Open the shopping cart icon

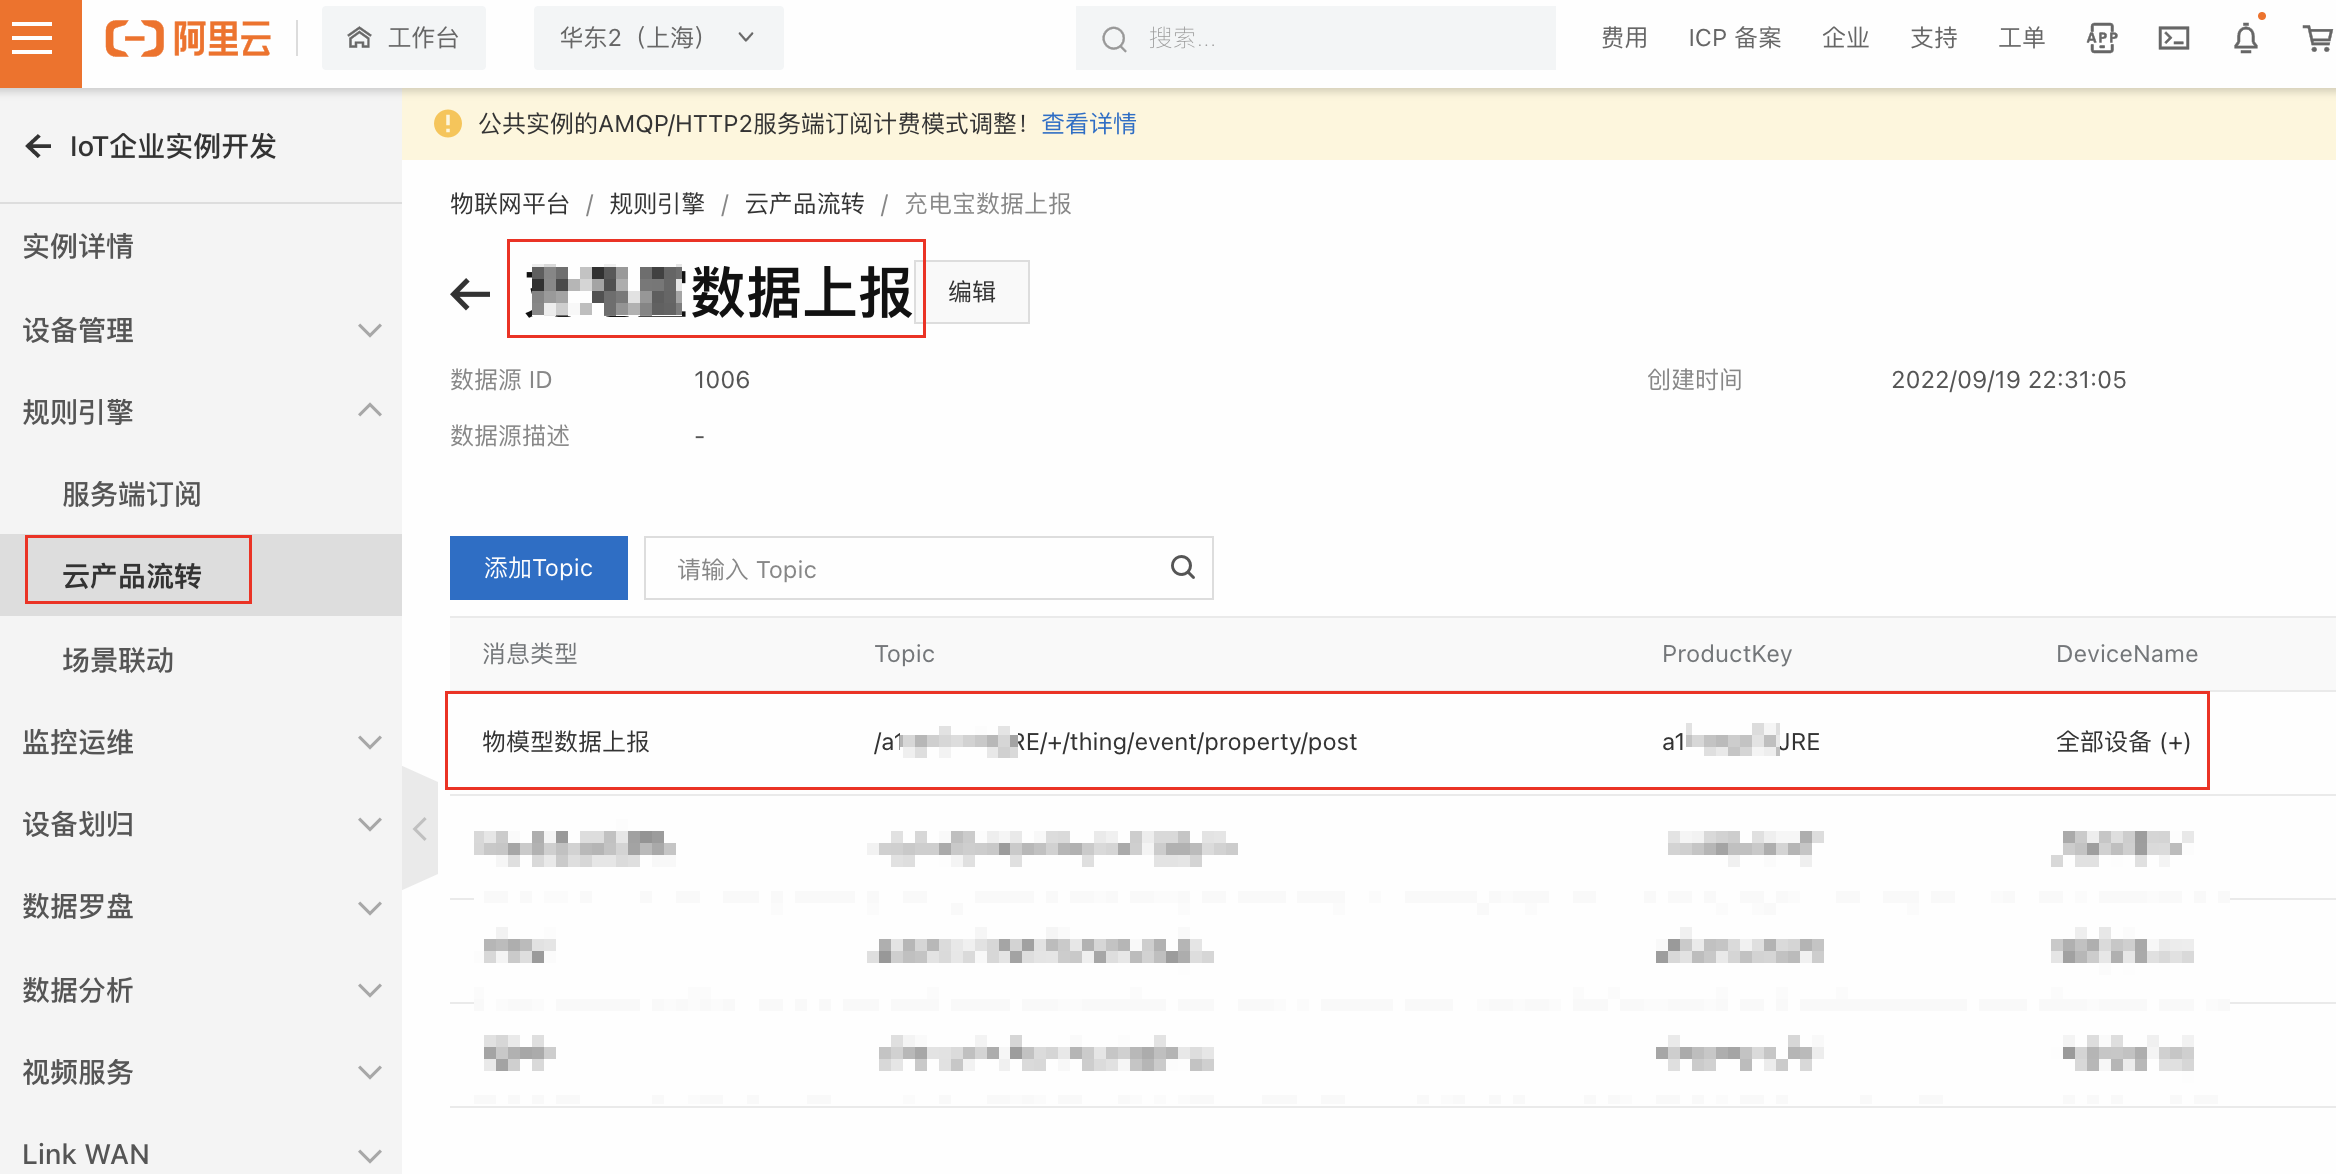tap(2317, 39)
